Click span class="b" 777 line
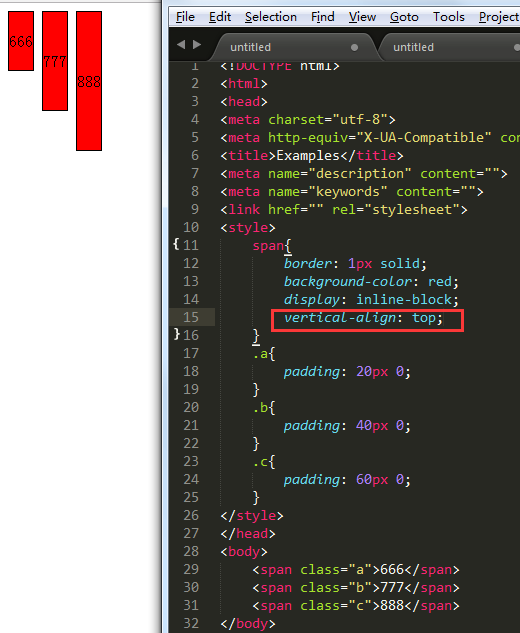The height and width of the screenshot is (633, 520). [356, 588]
